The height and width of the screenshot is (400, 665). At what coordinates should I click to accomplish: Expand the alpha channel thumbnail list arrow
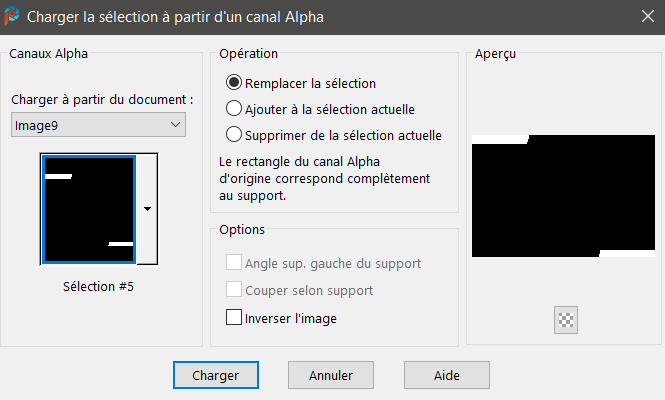pyautogui.click(x=147, y=209)
